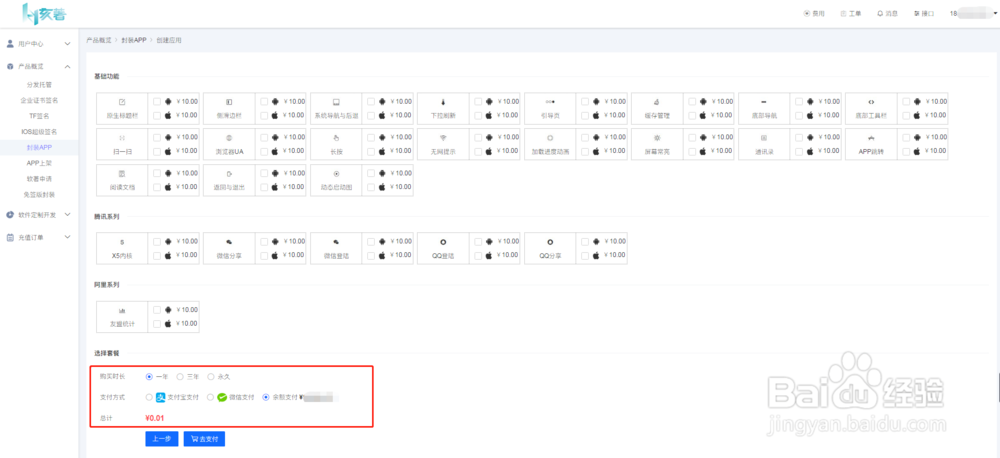Check the iOS box for 扫一扫
The width and height of the screenshot is (1000, 458).
pyautogui.click(x=157, y=151)
